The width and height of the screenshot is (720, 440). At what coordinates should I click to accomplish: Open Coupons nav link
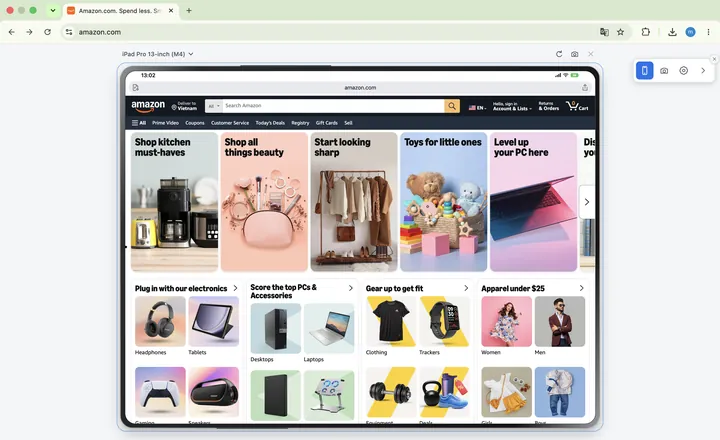(195, 123)
